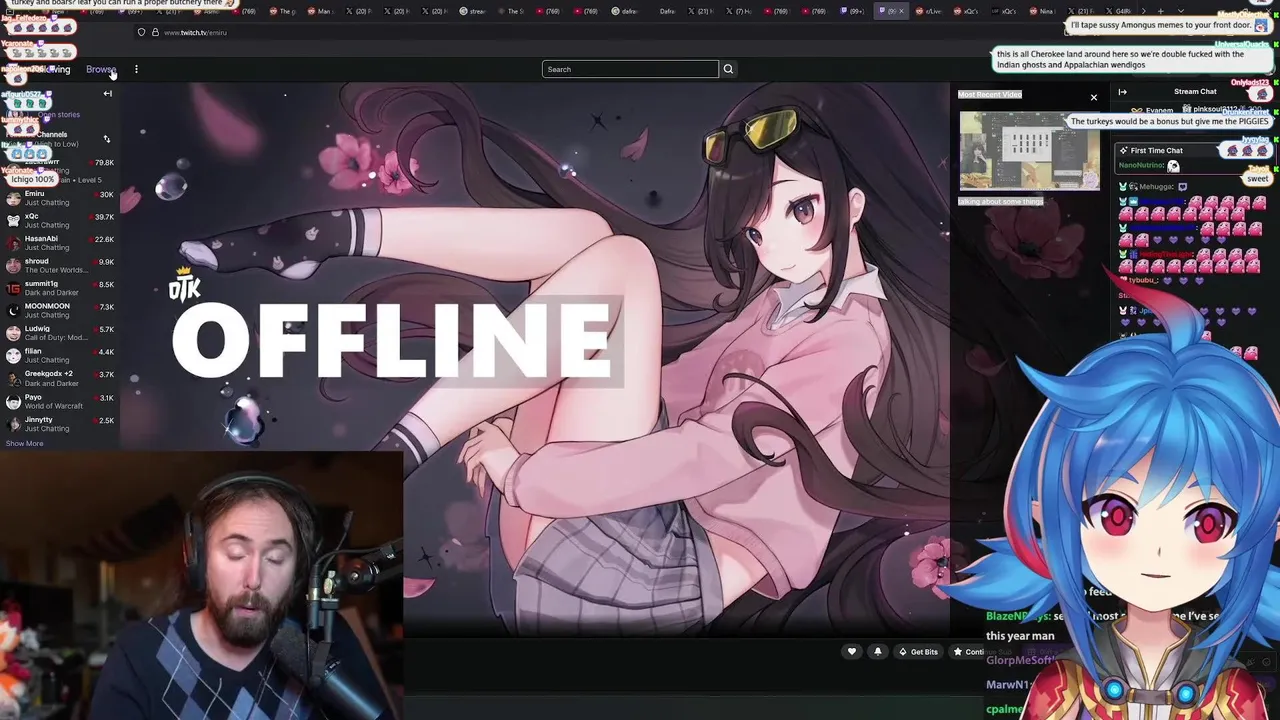The image size is (1280, 720).
Task: Open Greekgodx +2 Dark and Darker entry
Action: (60, 378)
